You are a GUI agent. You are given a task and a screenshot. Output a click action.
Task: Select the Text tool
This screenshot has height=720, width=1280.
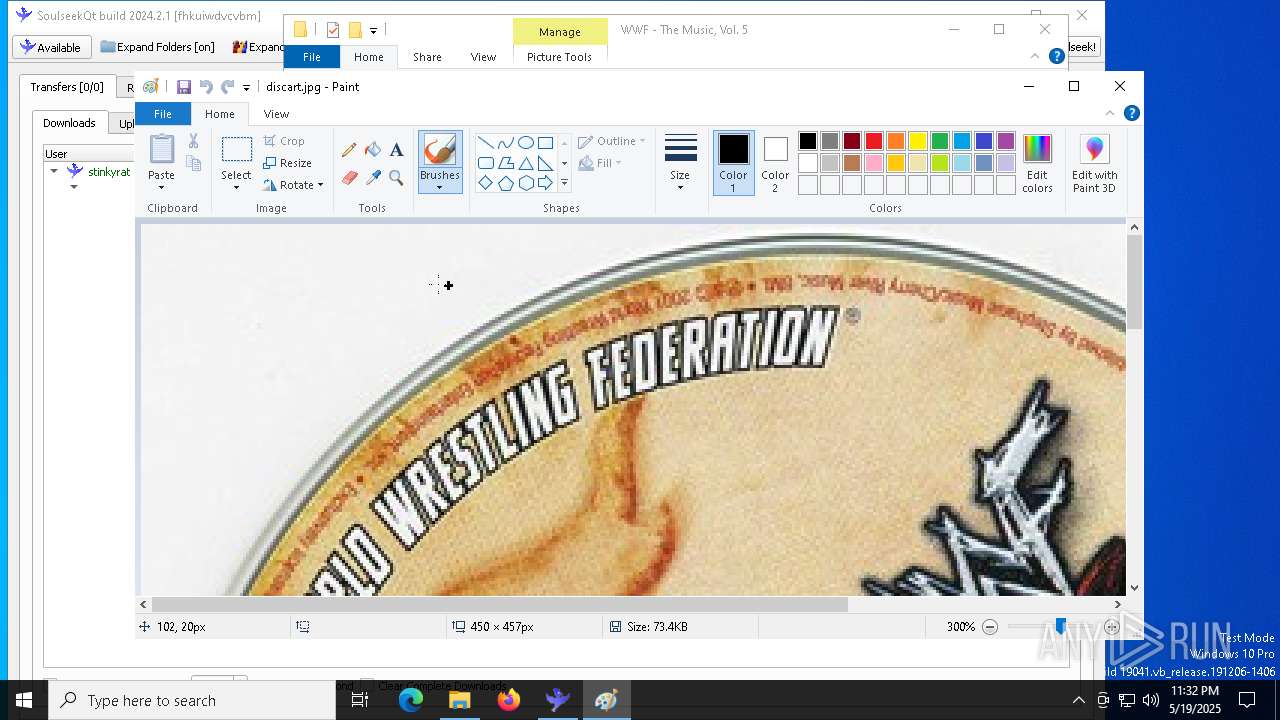click(x=397, y=150)
